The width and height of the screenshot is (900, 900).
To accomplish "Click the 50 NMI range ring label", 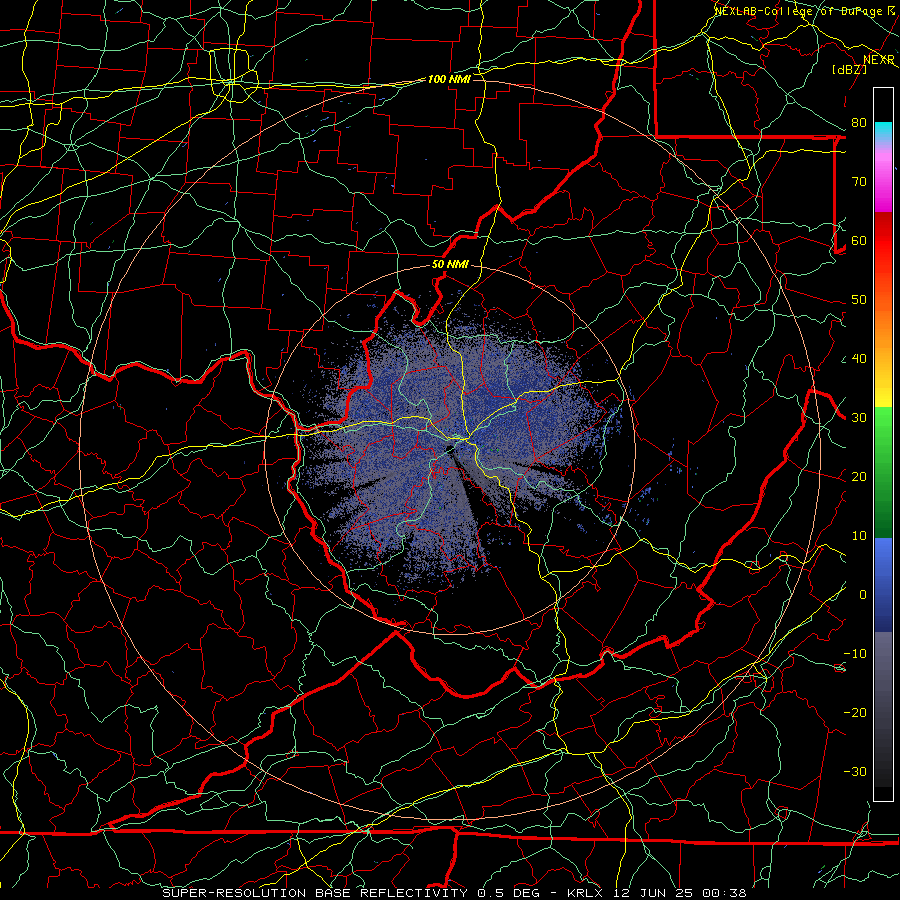I will tap(450, 265).
